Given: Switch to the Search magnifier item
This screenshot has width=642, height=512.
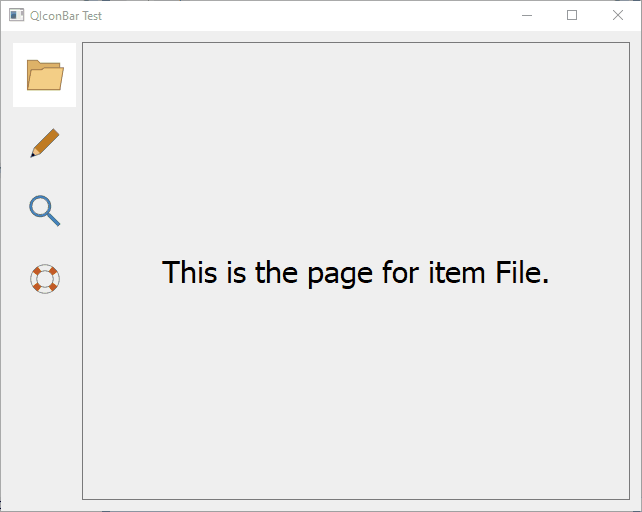Looking at the screenshot, I should point(45,211).
